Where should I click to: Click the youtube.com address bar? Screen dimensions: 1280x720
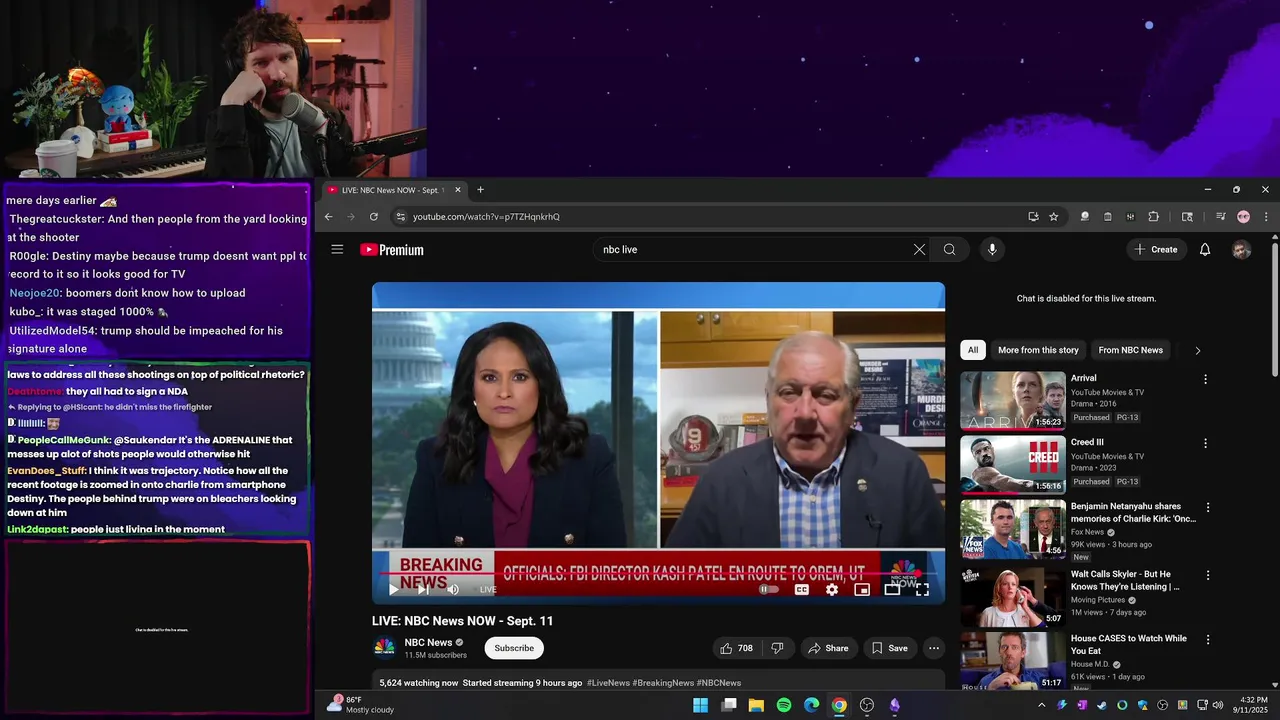[700, 216]
